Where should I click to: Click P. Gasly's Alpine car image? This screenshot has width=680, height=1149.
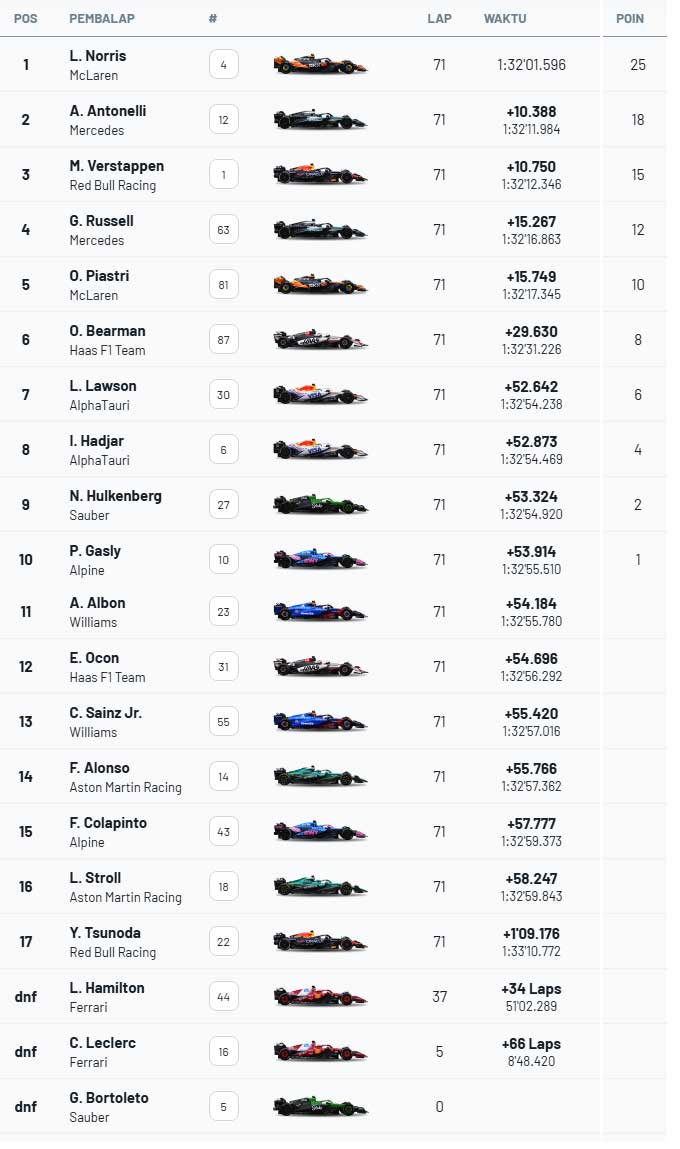pos(320,560)
